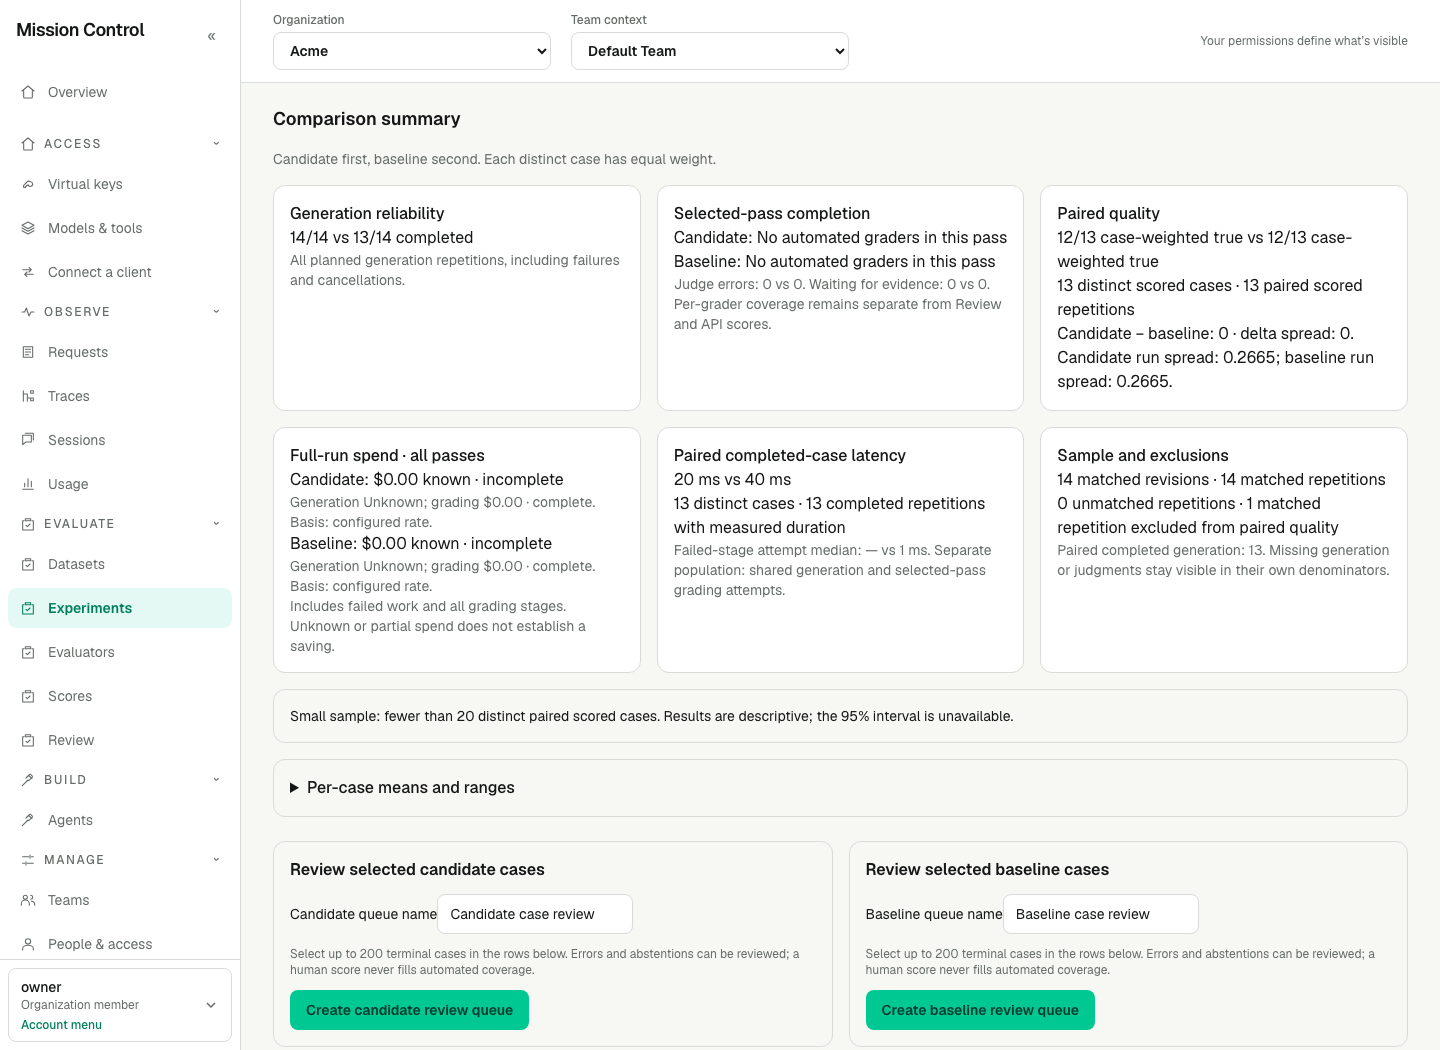The width and height of the screenshot is (1440, 1050).
Task: Create baseline review queue
Action: point(980,1010)
